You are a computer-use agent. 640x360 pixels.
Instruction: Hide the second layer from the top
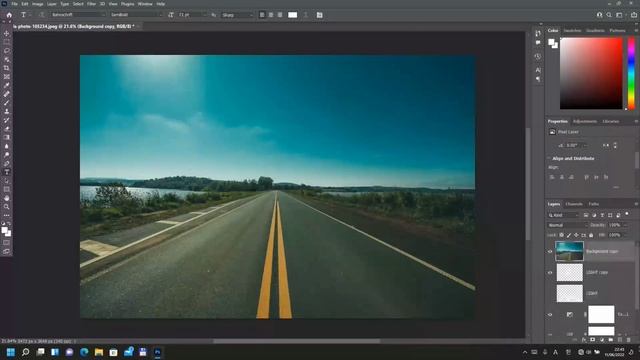click(550, 272)
